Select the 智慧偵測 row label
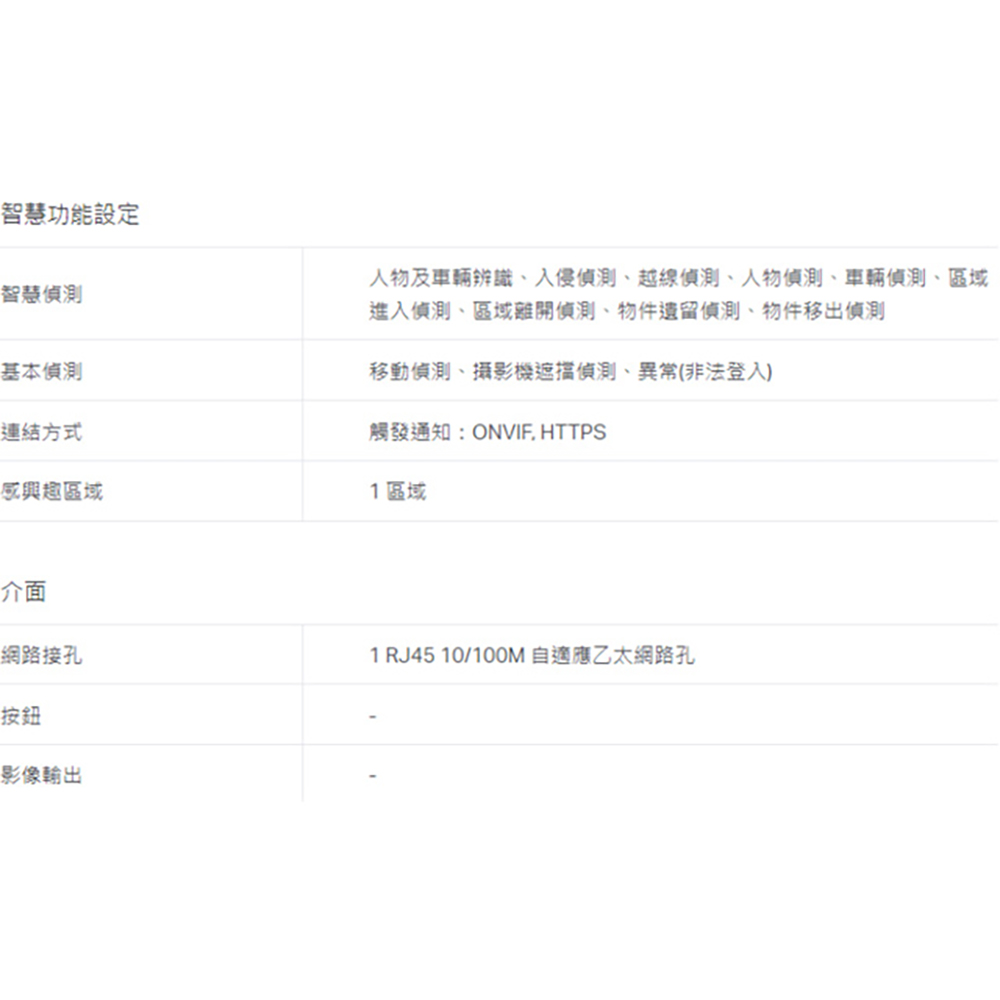1000x1000 pixels. point(42,294)
